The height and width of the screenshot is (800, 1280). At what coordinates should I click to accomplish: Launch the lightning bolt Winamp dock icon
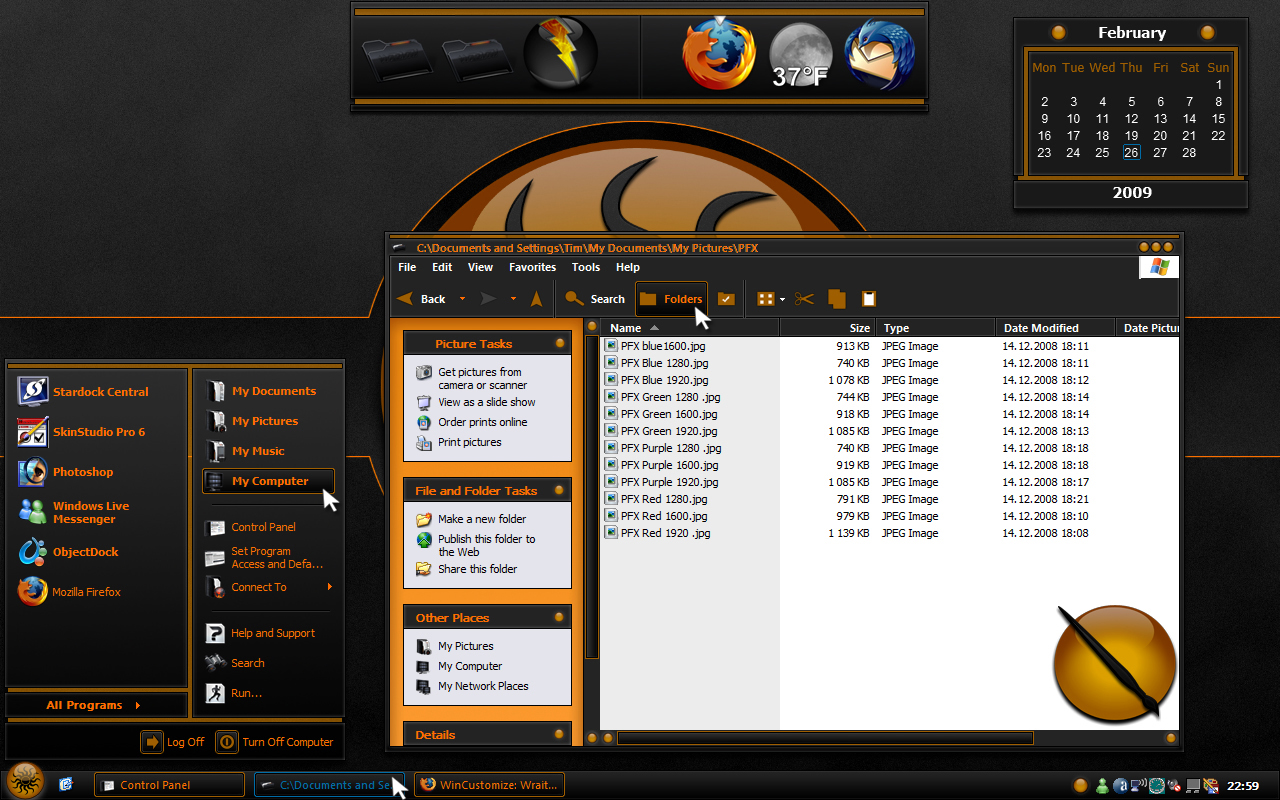tap(561, 55)
